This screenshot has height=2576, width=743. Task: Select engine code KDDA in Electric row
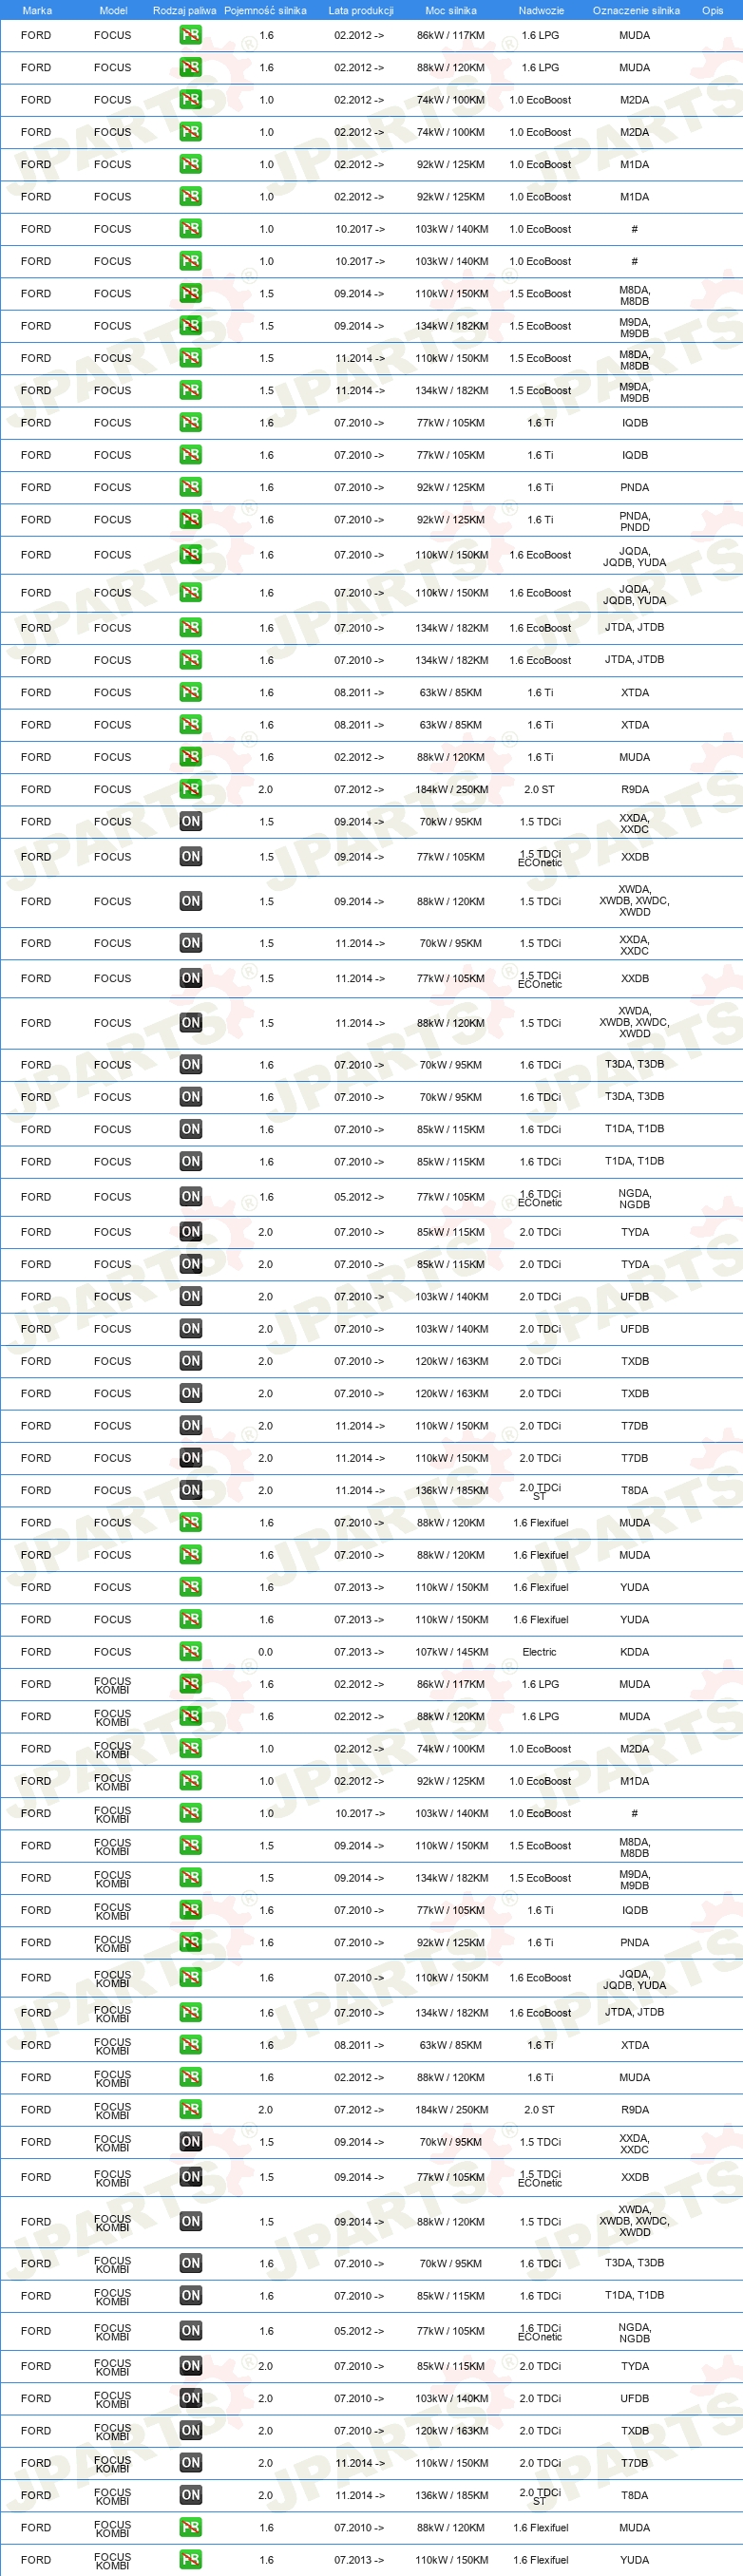[634, 1652]
